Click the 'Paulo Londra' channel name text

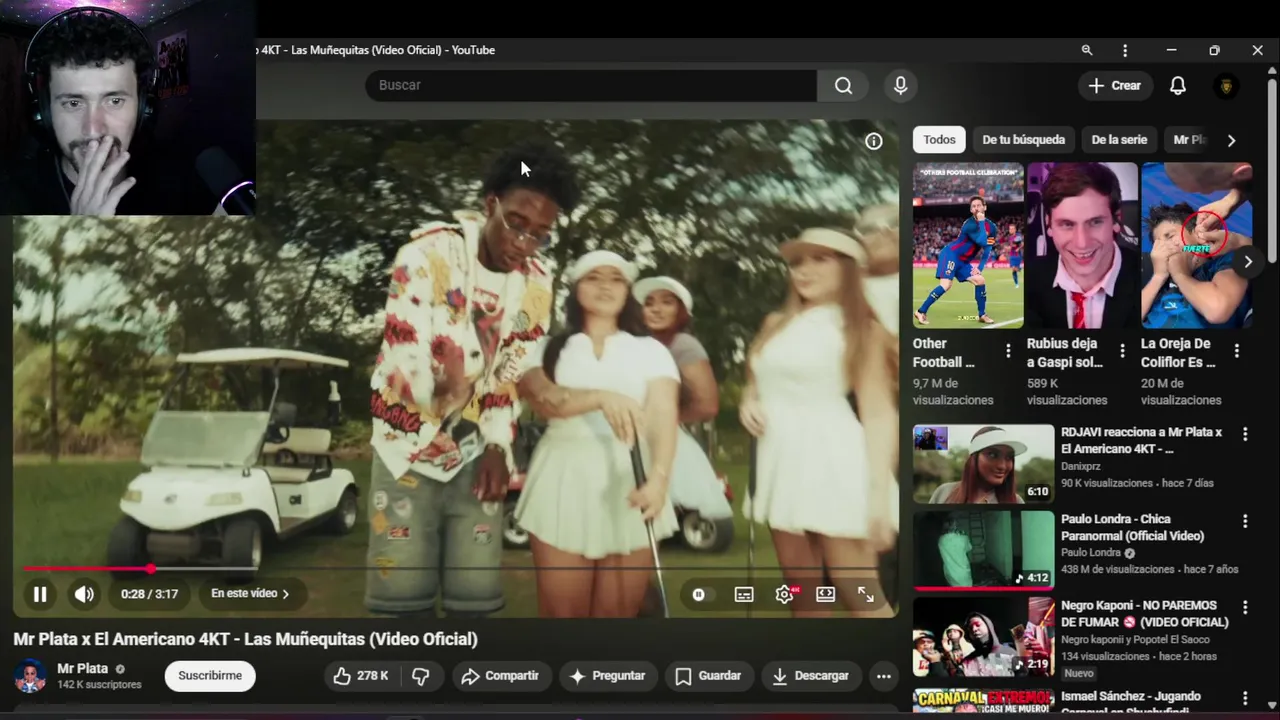tap(1091, 553)
